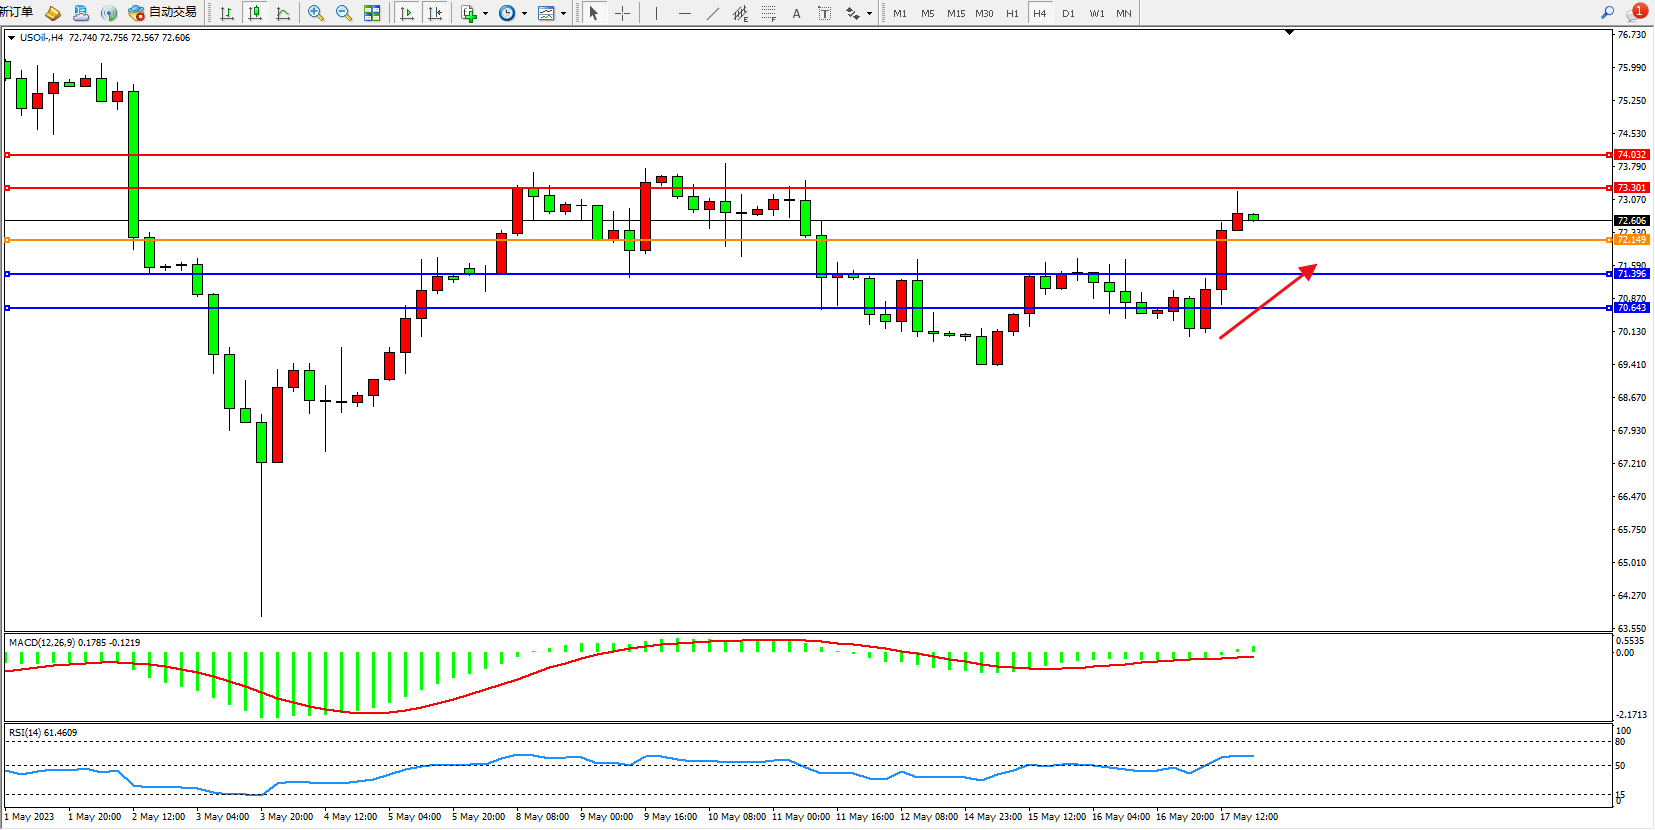
Task: Expand the periodicity clock dropdown
Action: click(524, 14)
